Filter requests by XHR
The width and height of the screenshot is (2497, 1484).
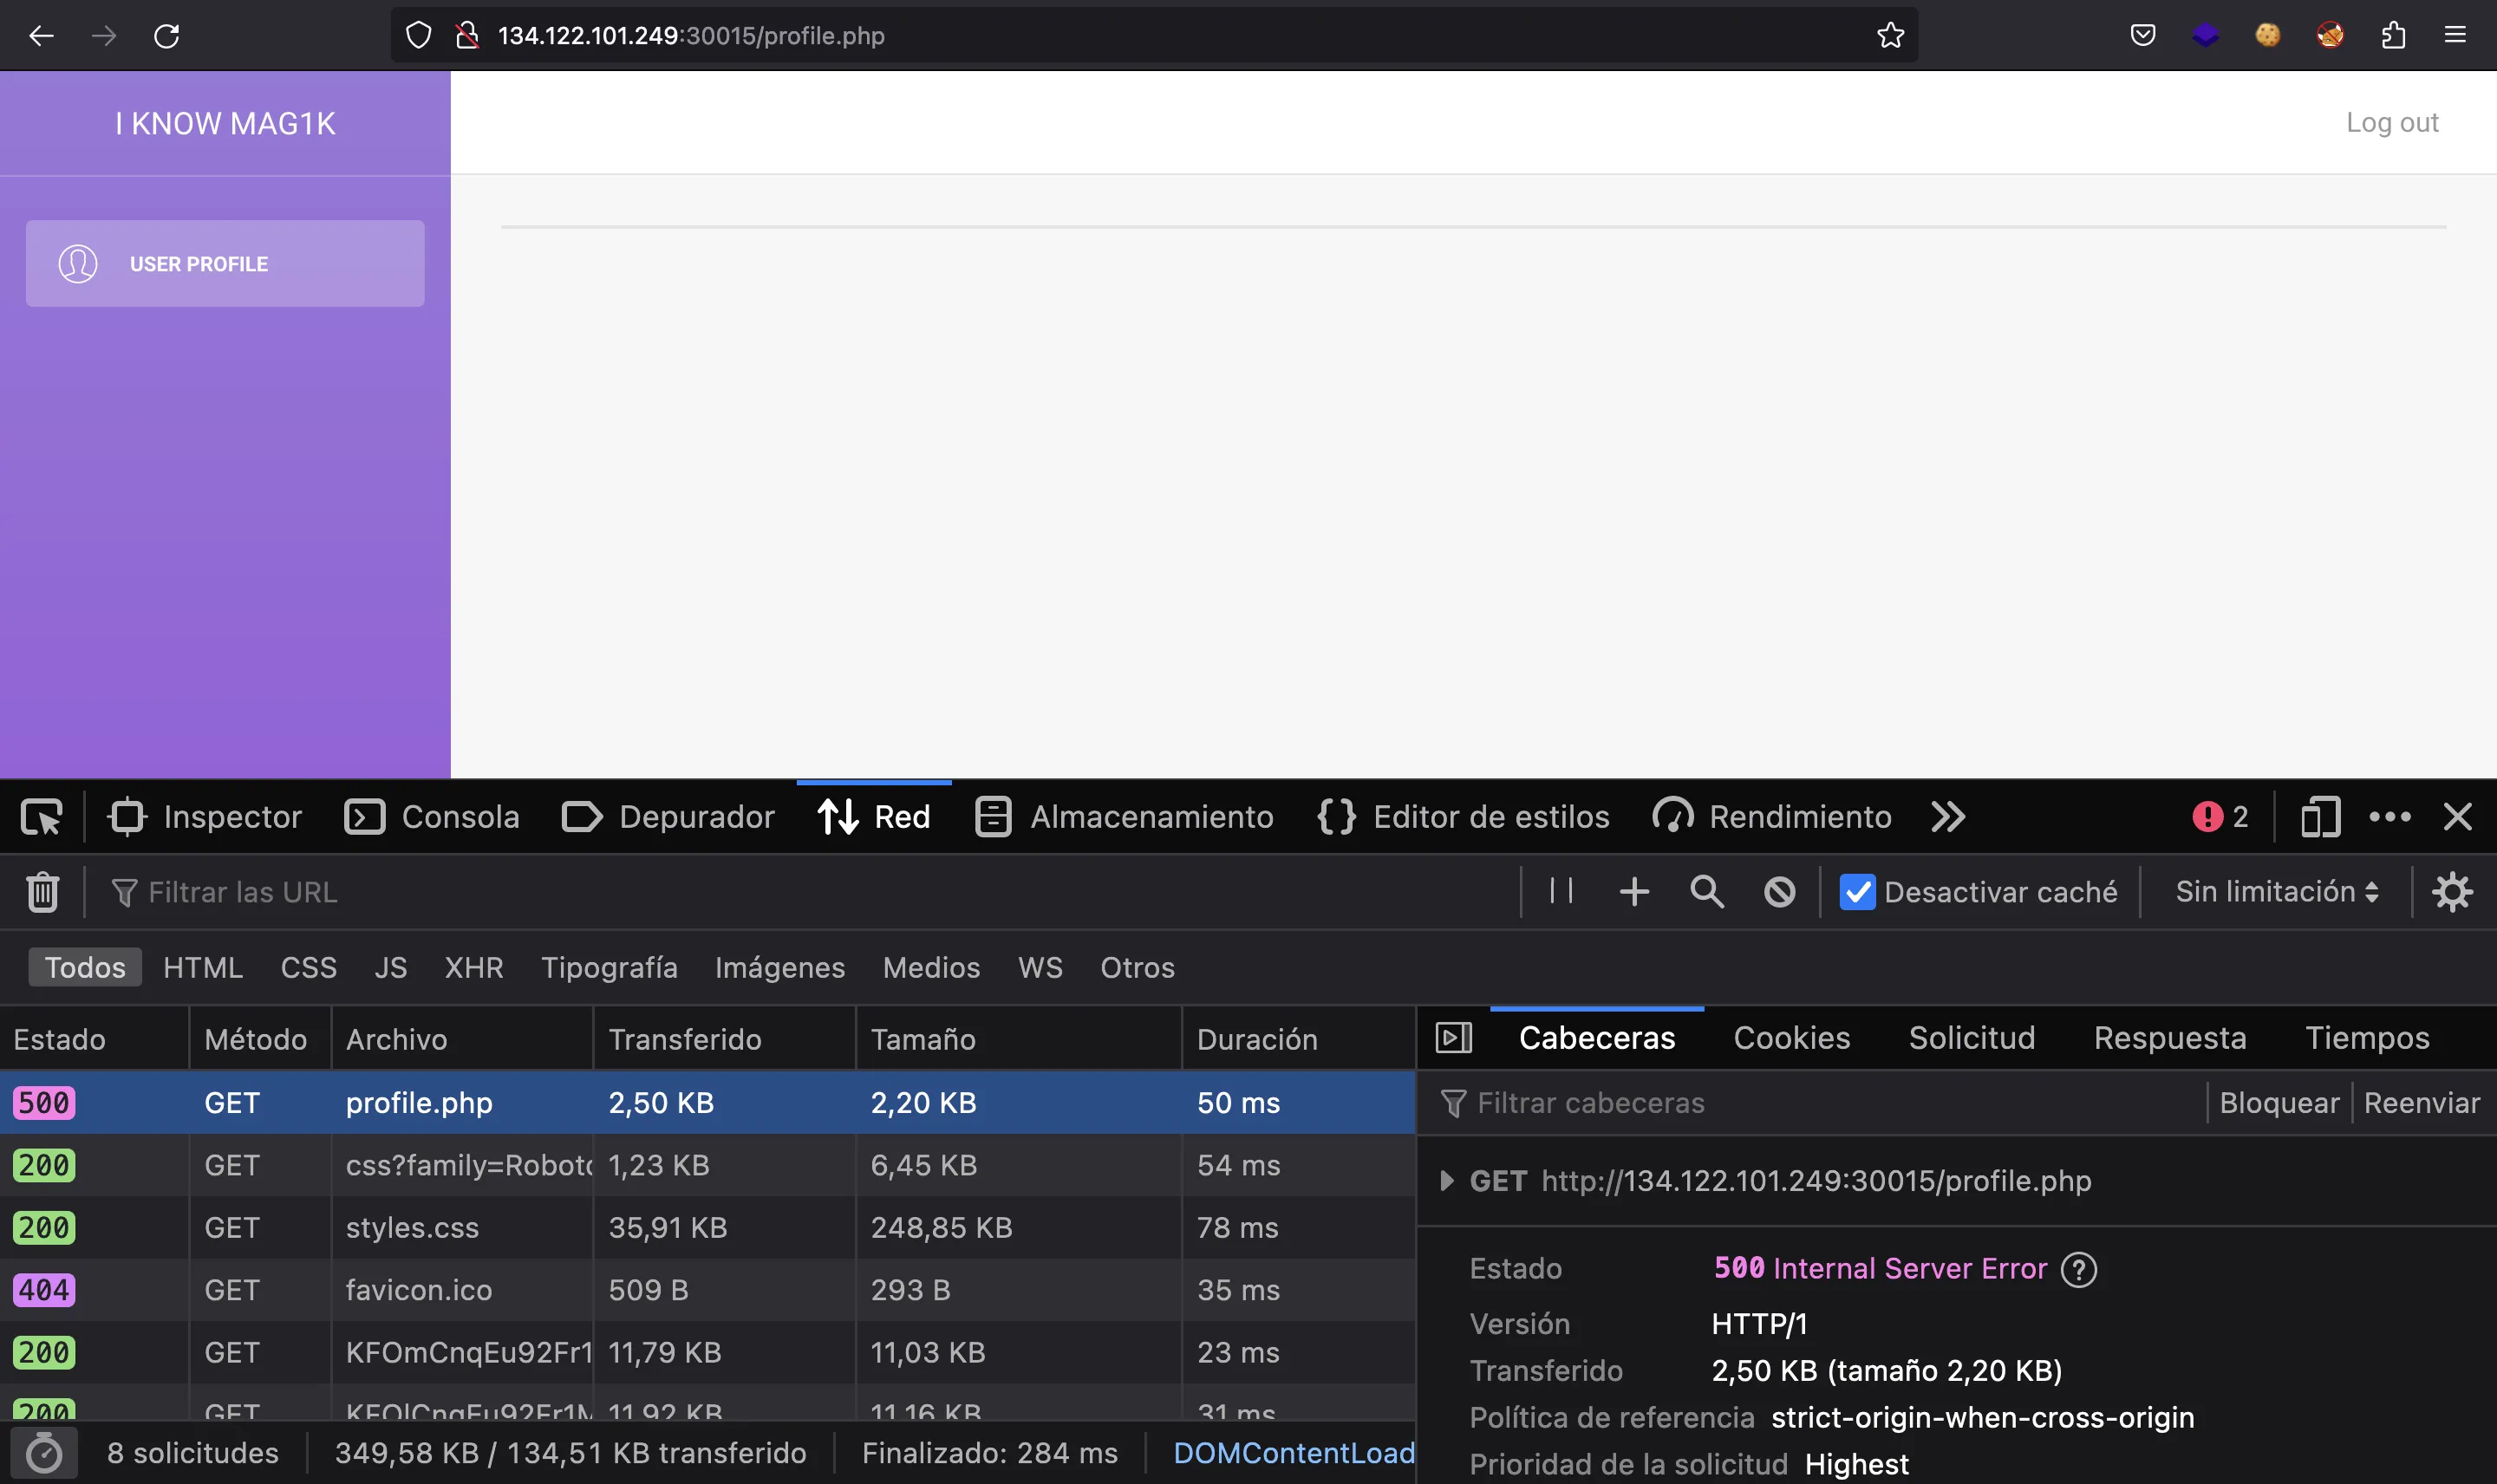click(x=474, y=967)
